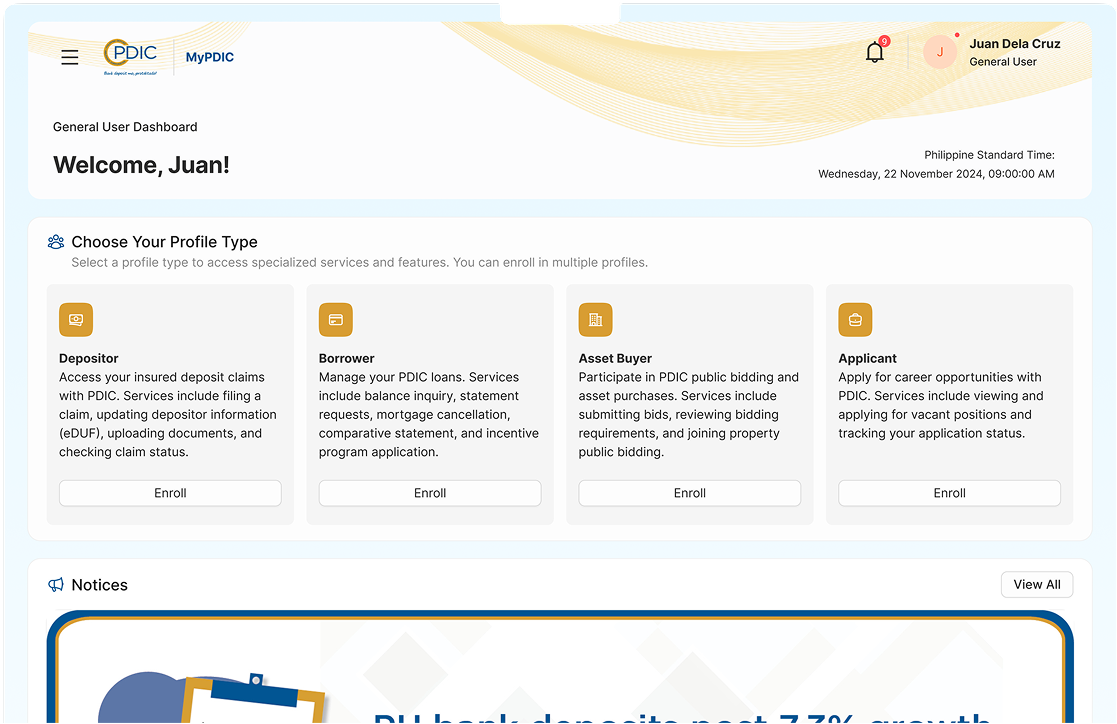Click the Philippine Standard Time label

click(x=989, y=155)
